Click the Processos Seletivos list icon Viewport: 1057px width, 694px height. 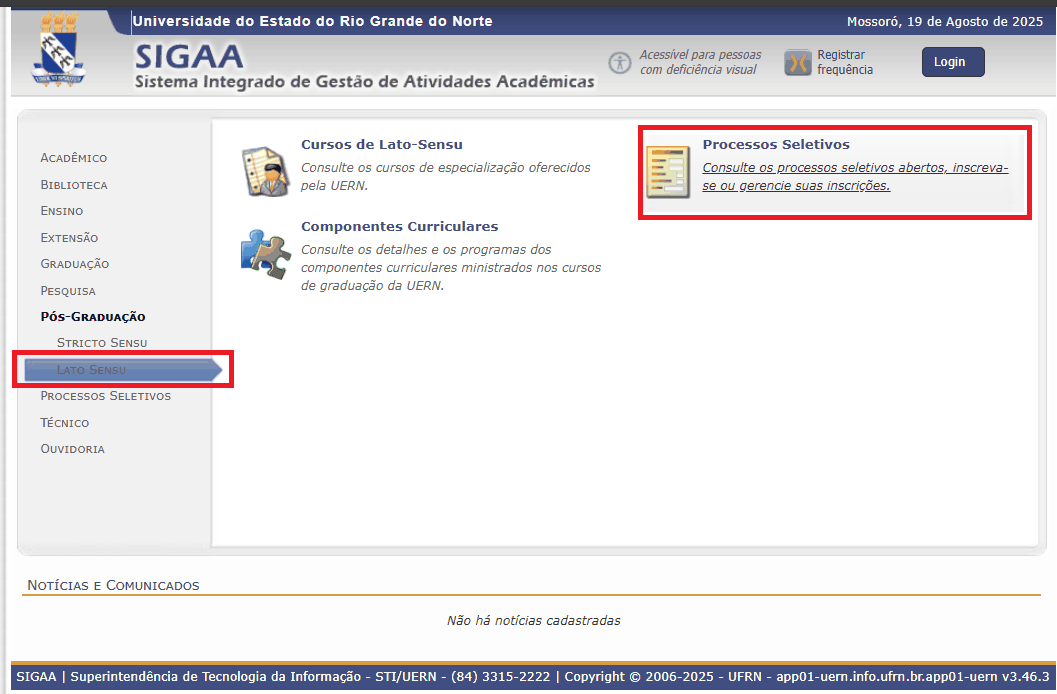pos(667,171)
